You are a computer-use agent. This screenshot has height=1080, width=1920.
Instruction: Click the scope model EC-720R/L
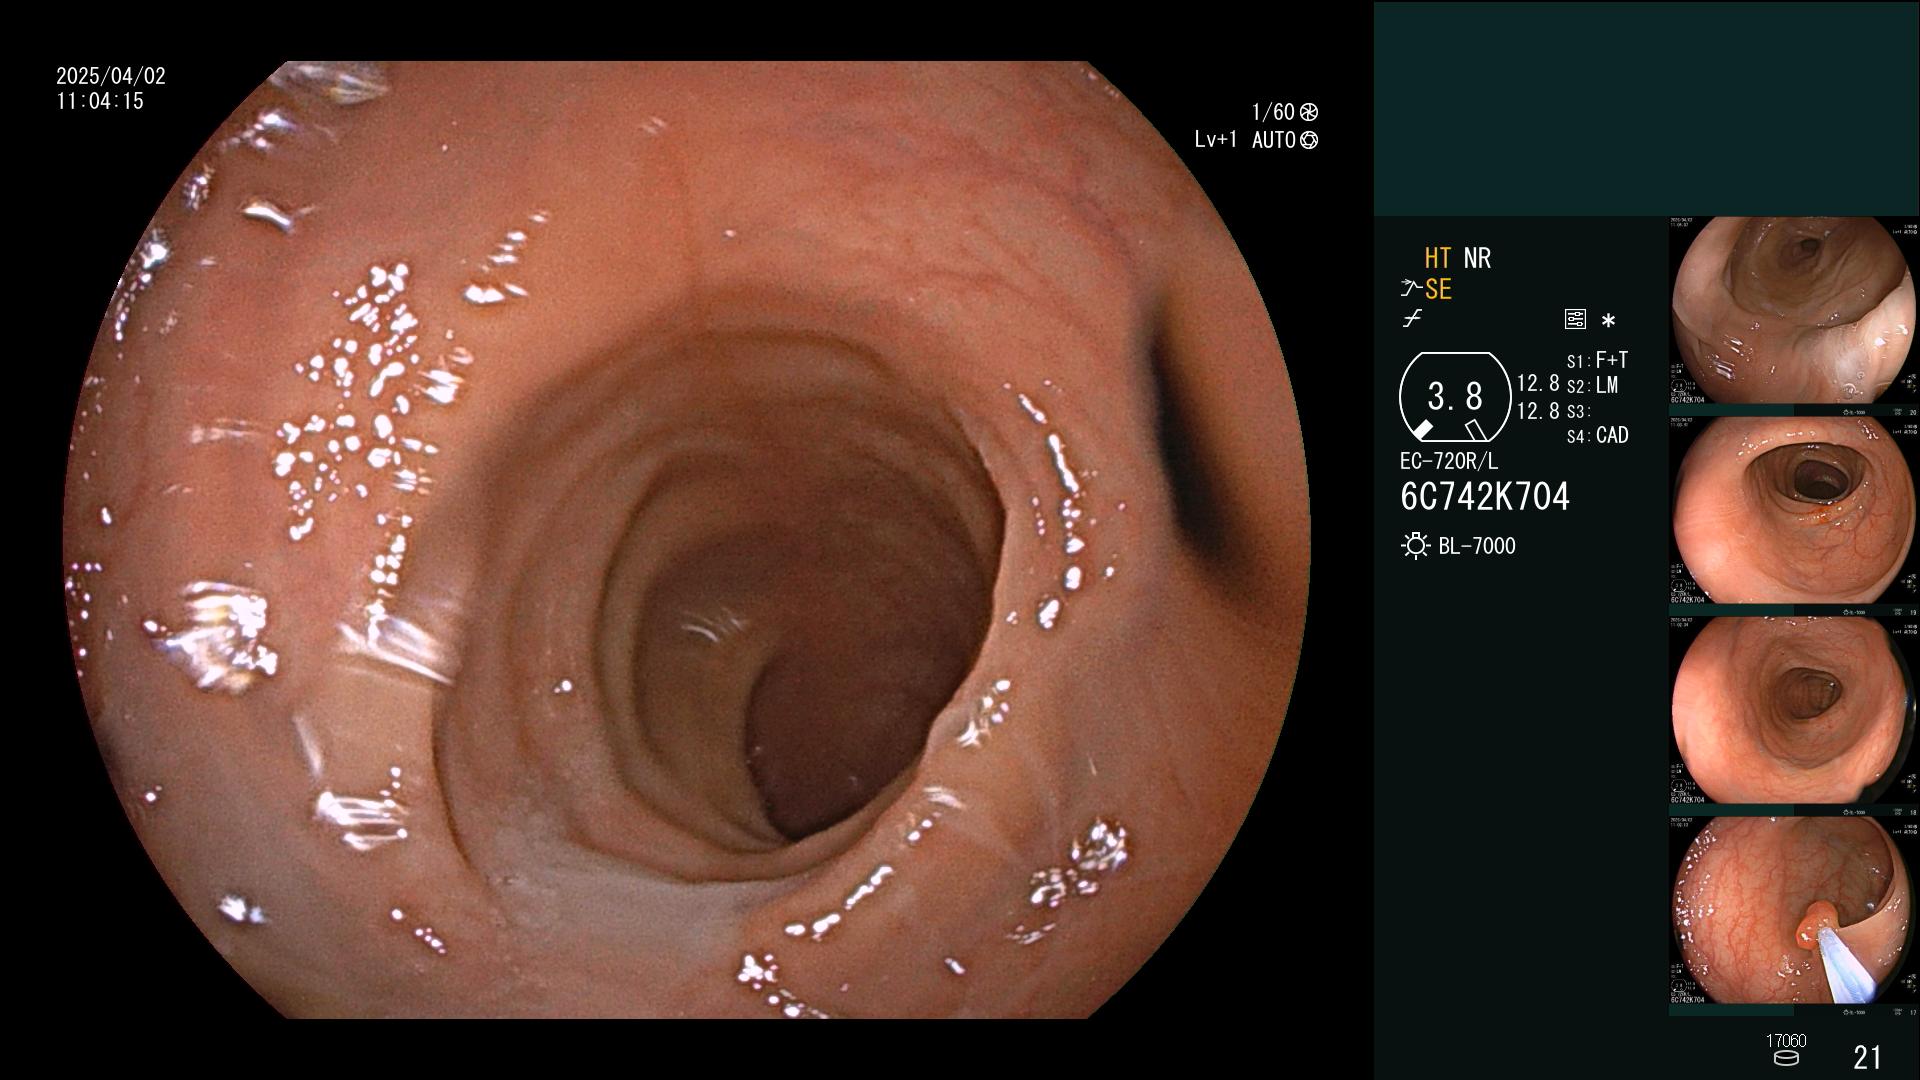(x=1449, y=462)
